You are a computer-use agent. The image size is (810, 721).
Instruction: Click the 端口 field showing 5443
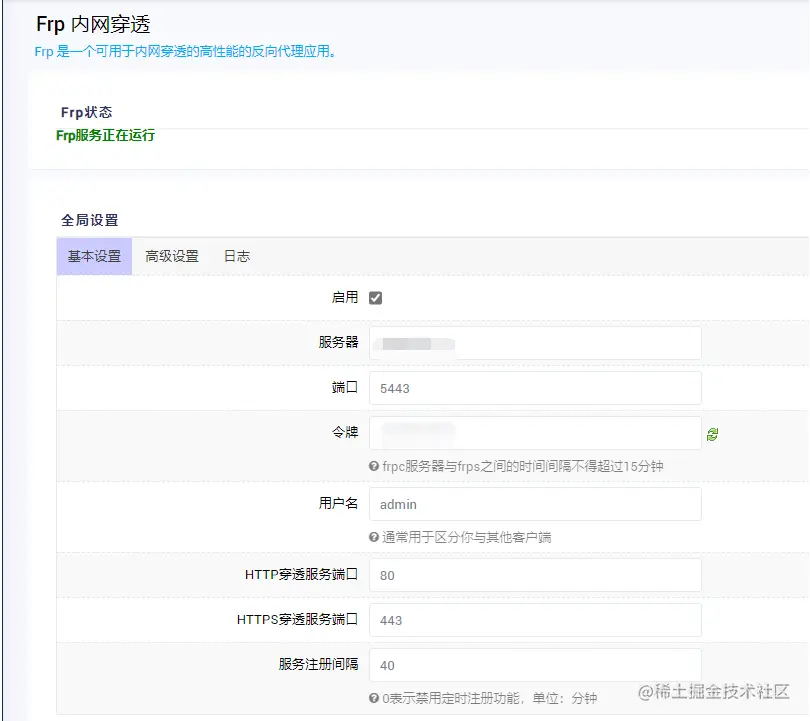pyautogui.click(x=535, y=388)
